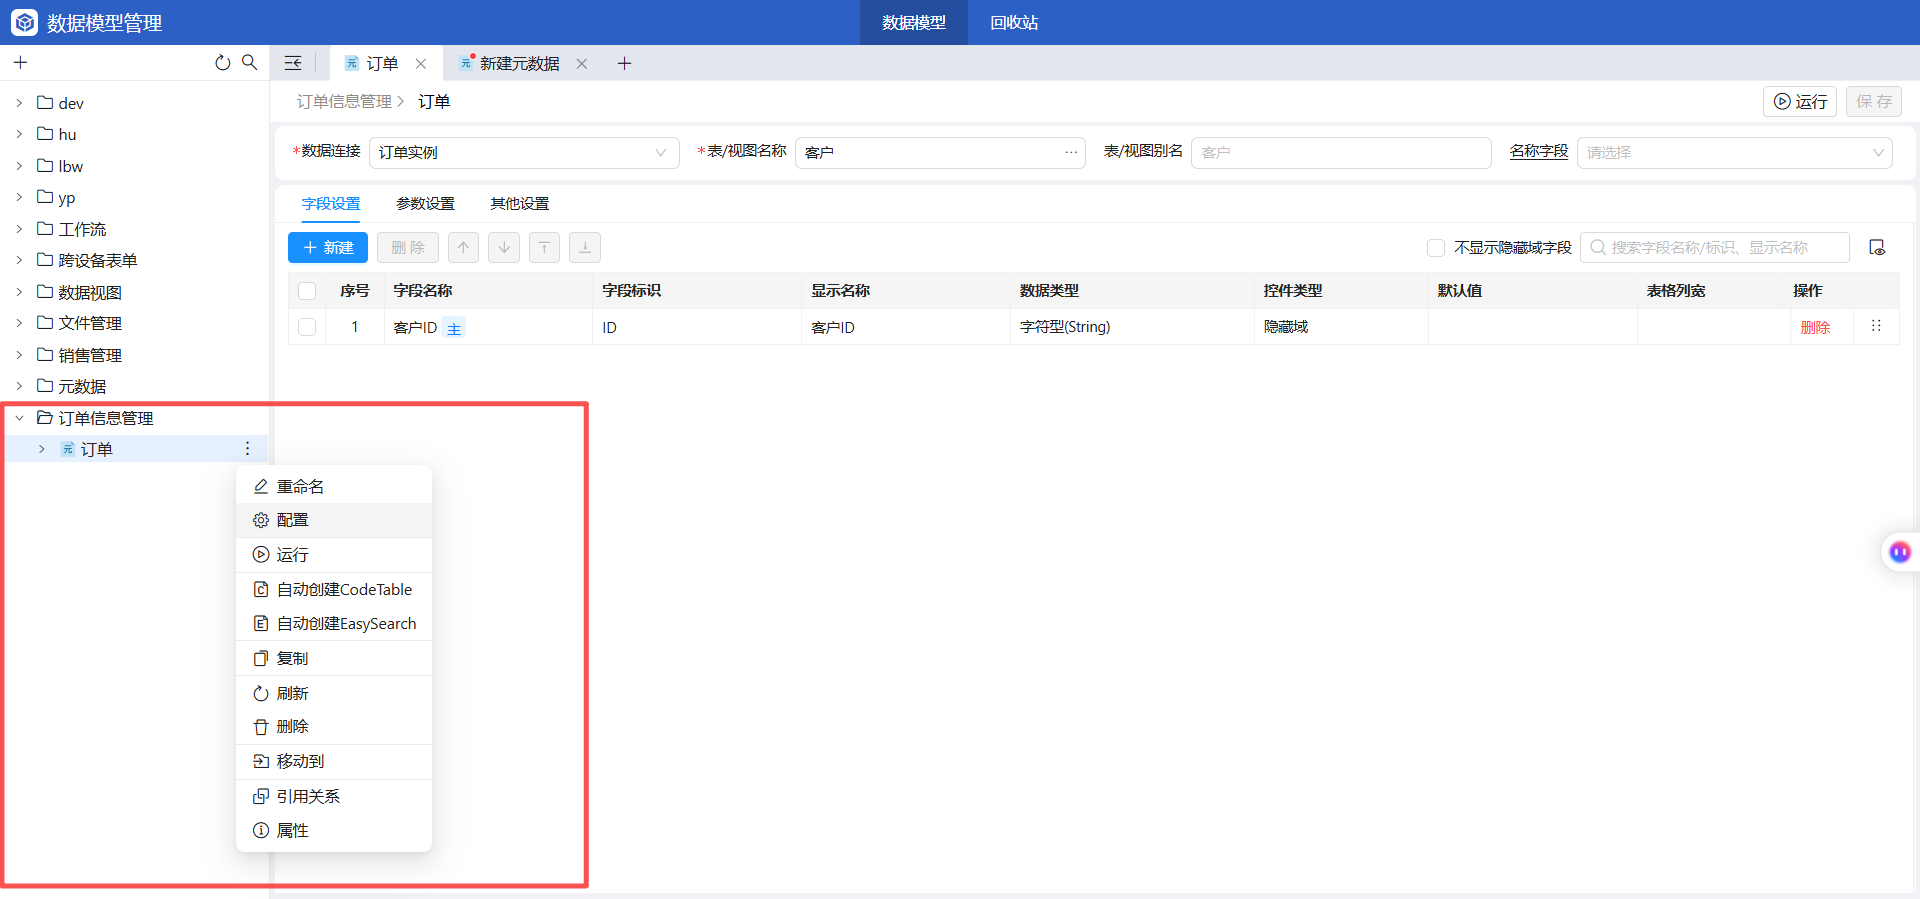Select 引用关系 in the context menu
The image size is (1920, 899).
tap(334, 796)
